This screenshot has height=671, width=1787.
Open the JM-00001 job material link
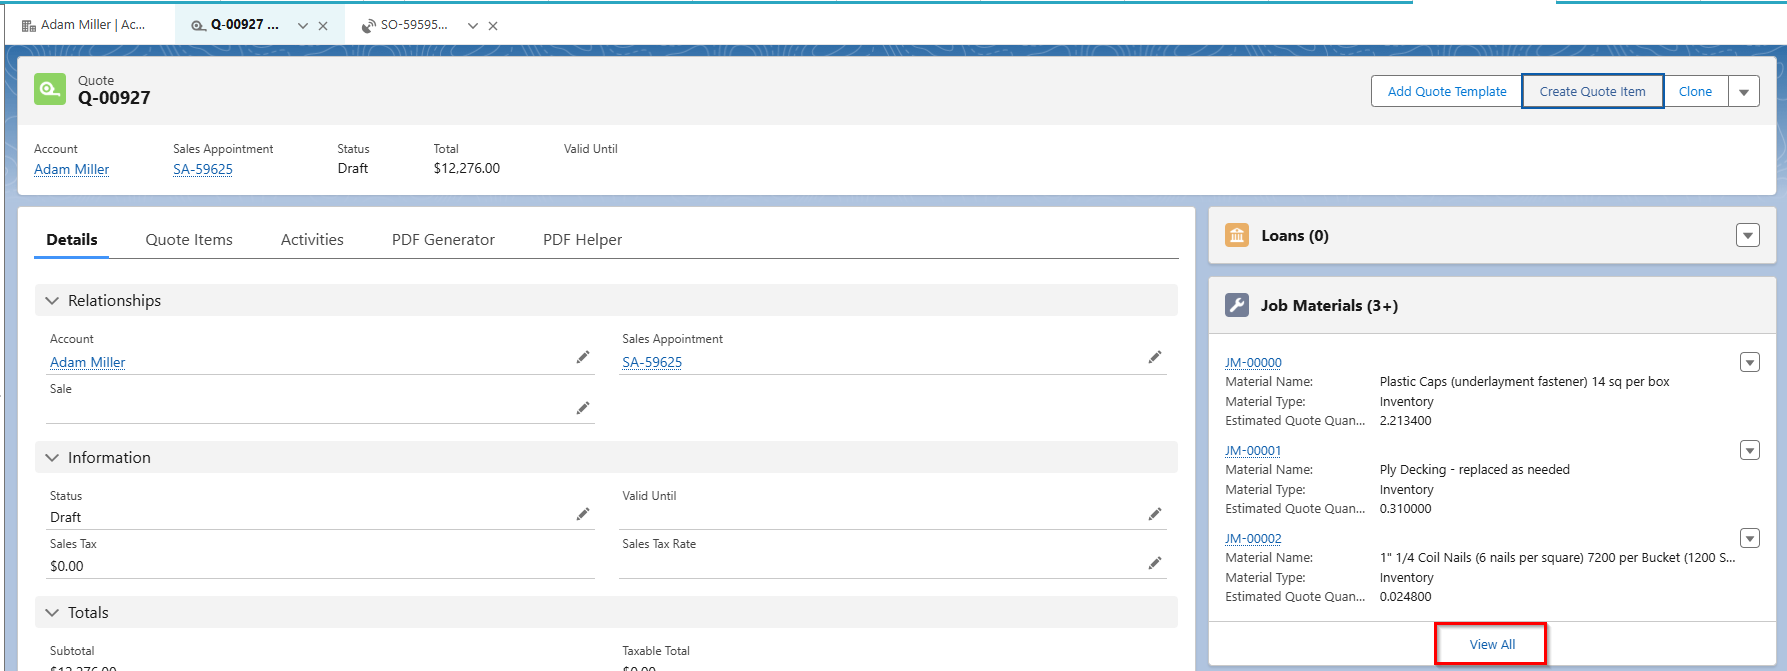[x=1253, y=450]
